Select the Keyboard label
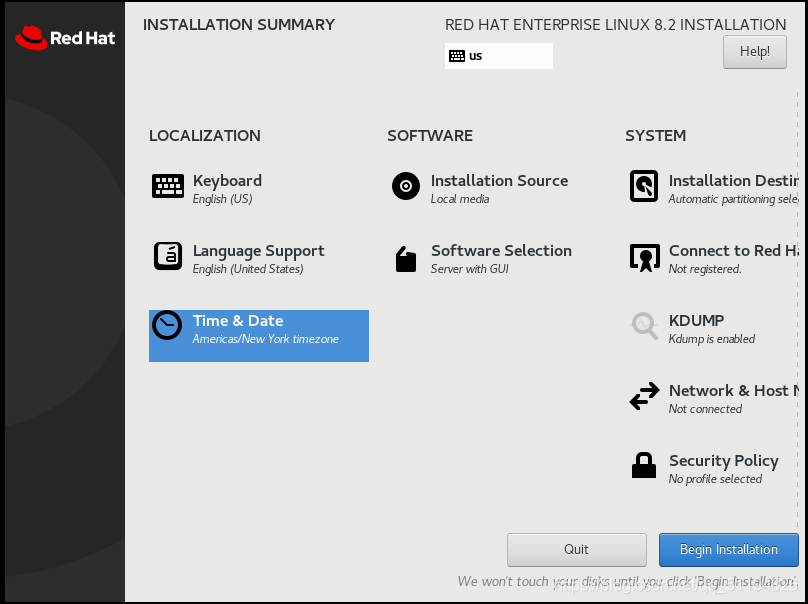Screen dimensions: 808x604 [x=227, y=181]
